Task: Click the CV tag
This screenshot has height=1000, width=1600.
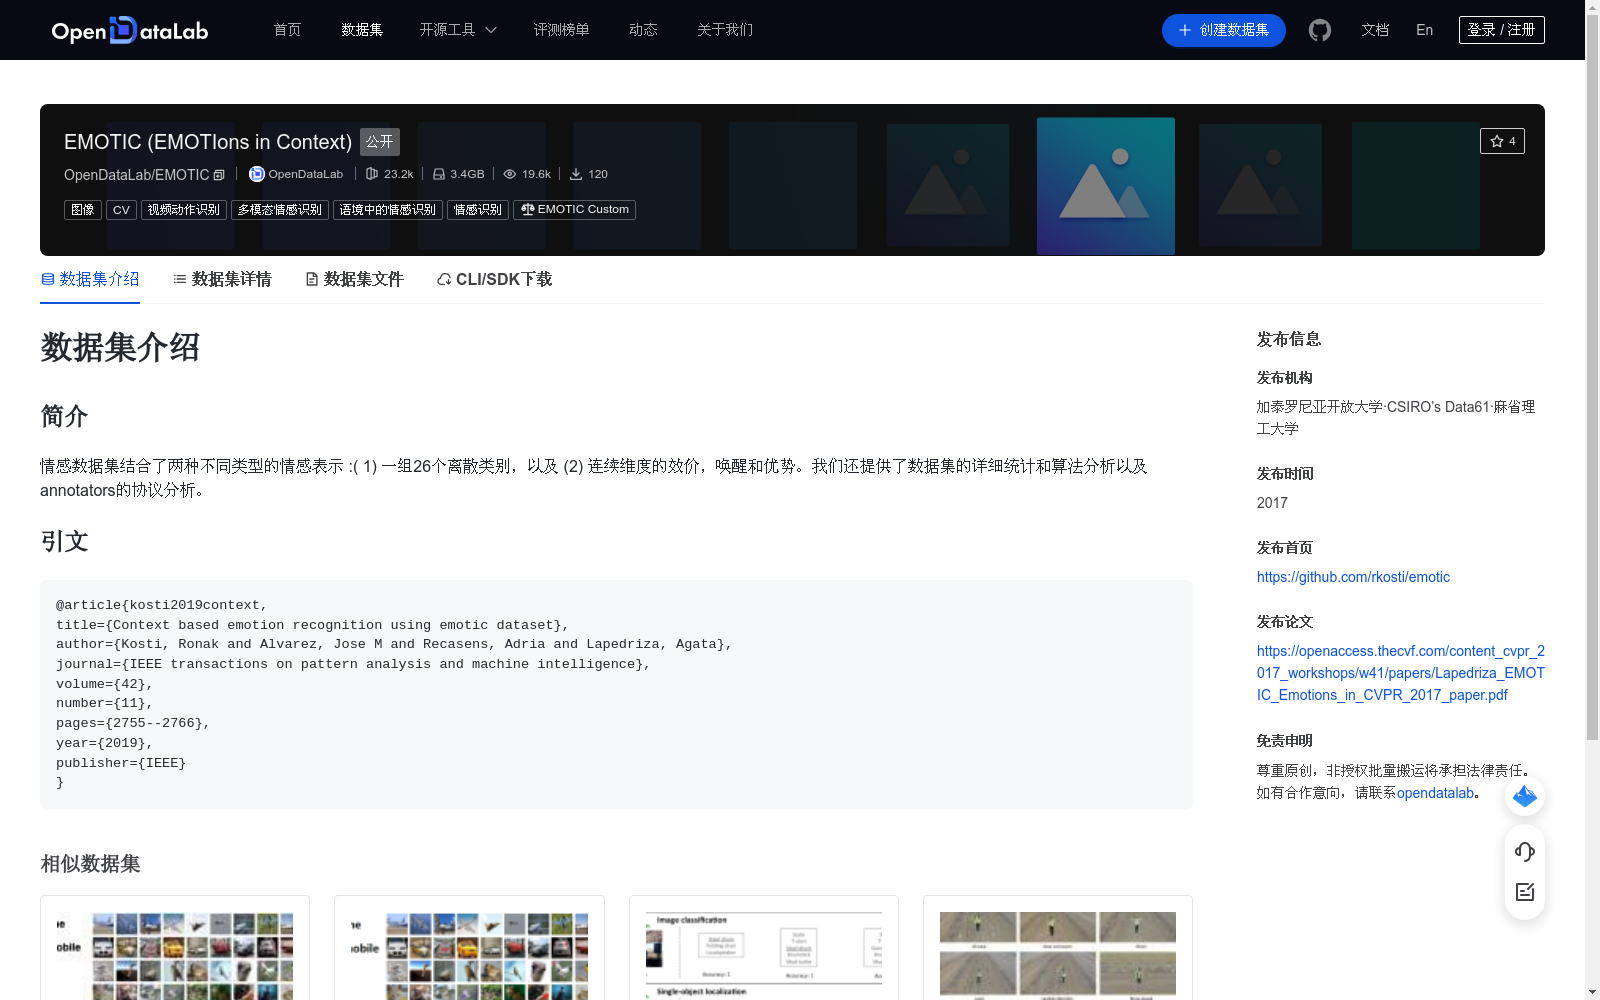Action: coord(121,210)
